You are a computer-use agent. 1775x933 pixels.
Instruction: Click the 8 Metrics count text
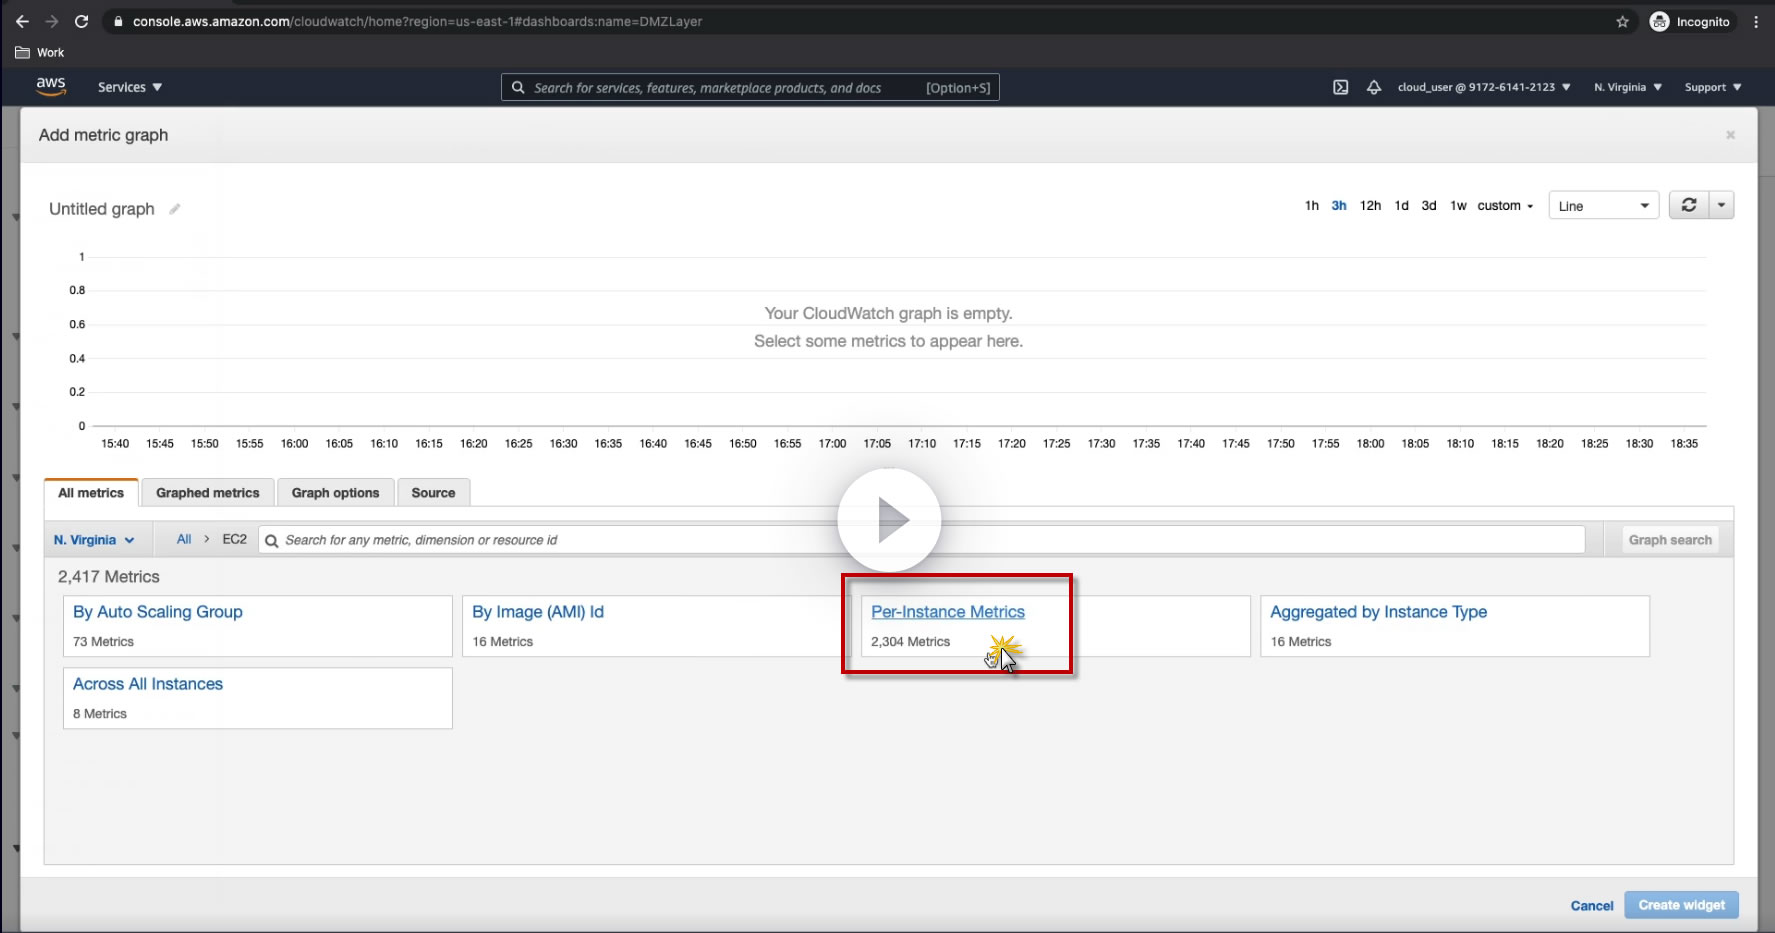[x=100, y=714]
